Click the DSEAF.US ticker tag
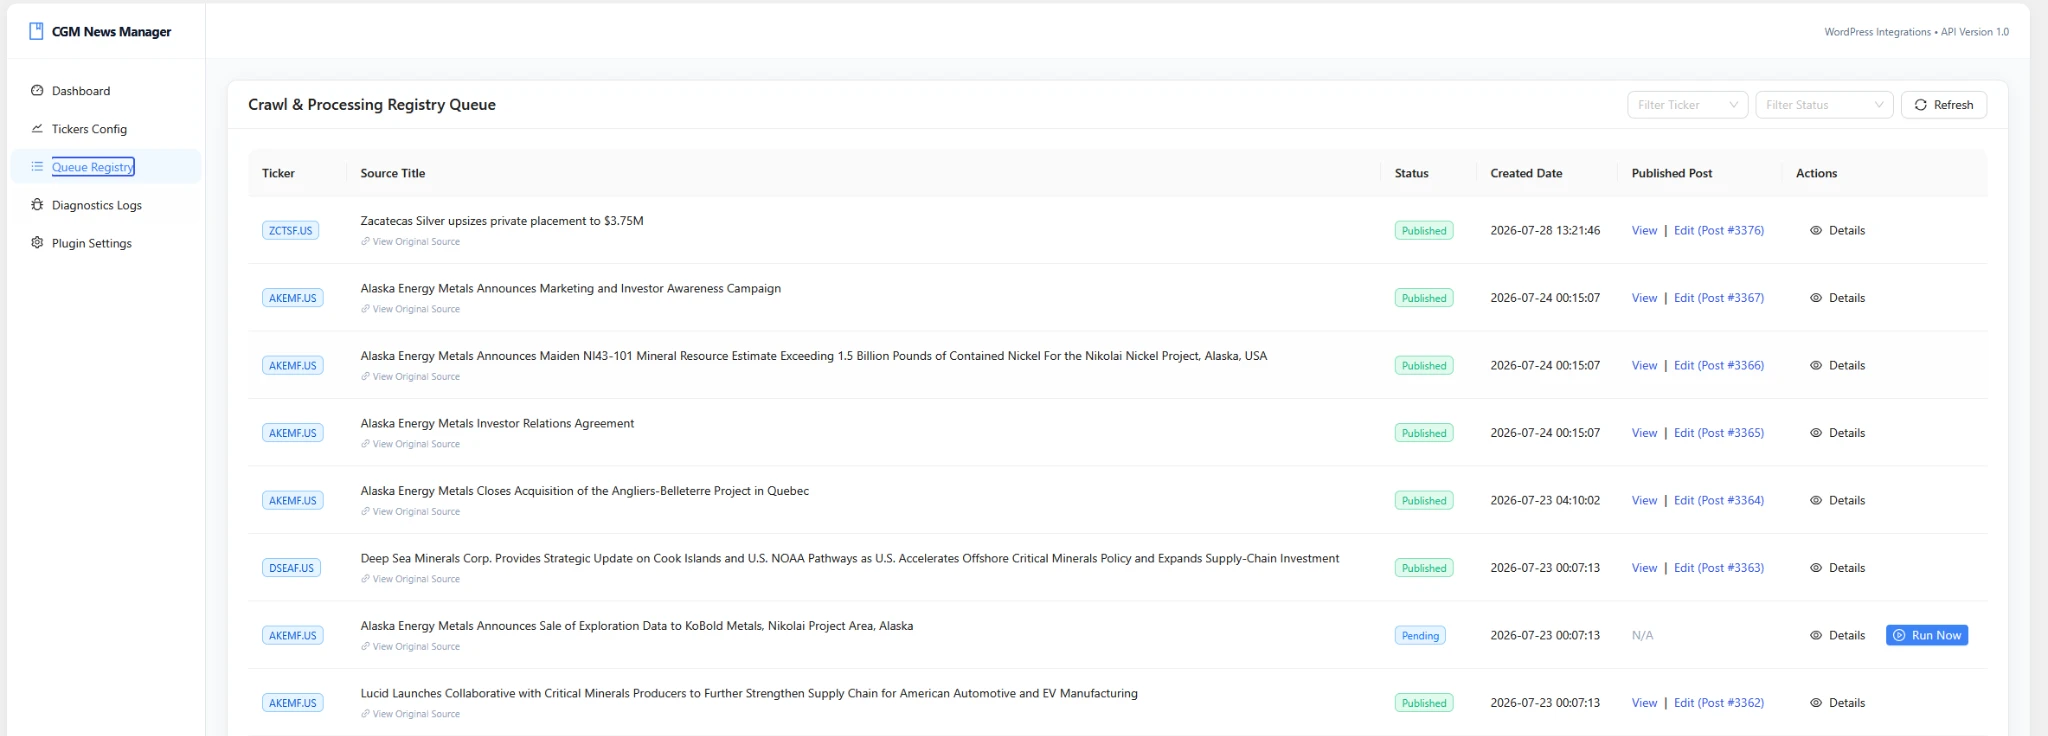This screenshot has height=736, width=2048. [291, 568]
